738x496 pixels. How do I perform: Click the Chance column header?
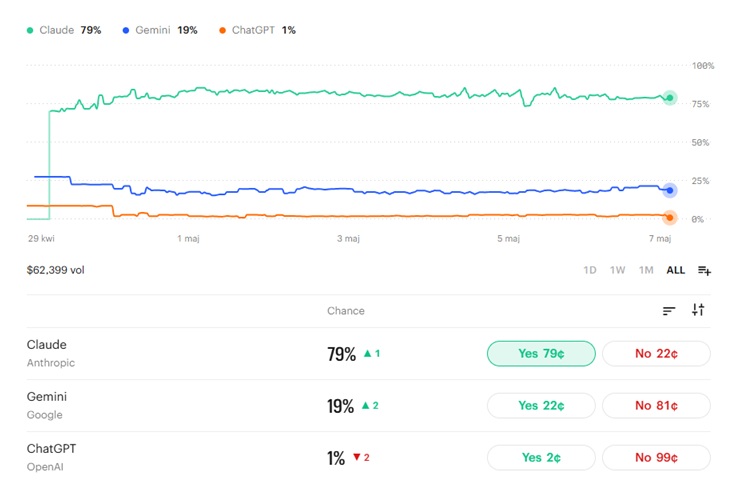point(346,311)
